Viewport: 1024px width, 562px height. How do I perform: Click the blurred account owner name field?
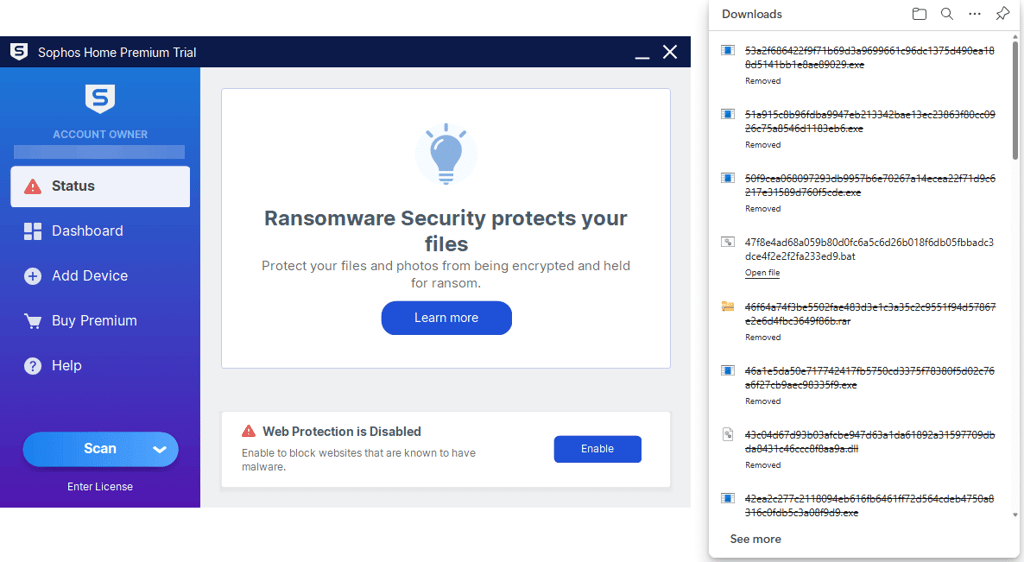coord(99,152)
